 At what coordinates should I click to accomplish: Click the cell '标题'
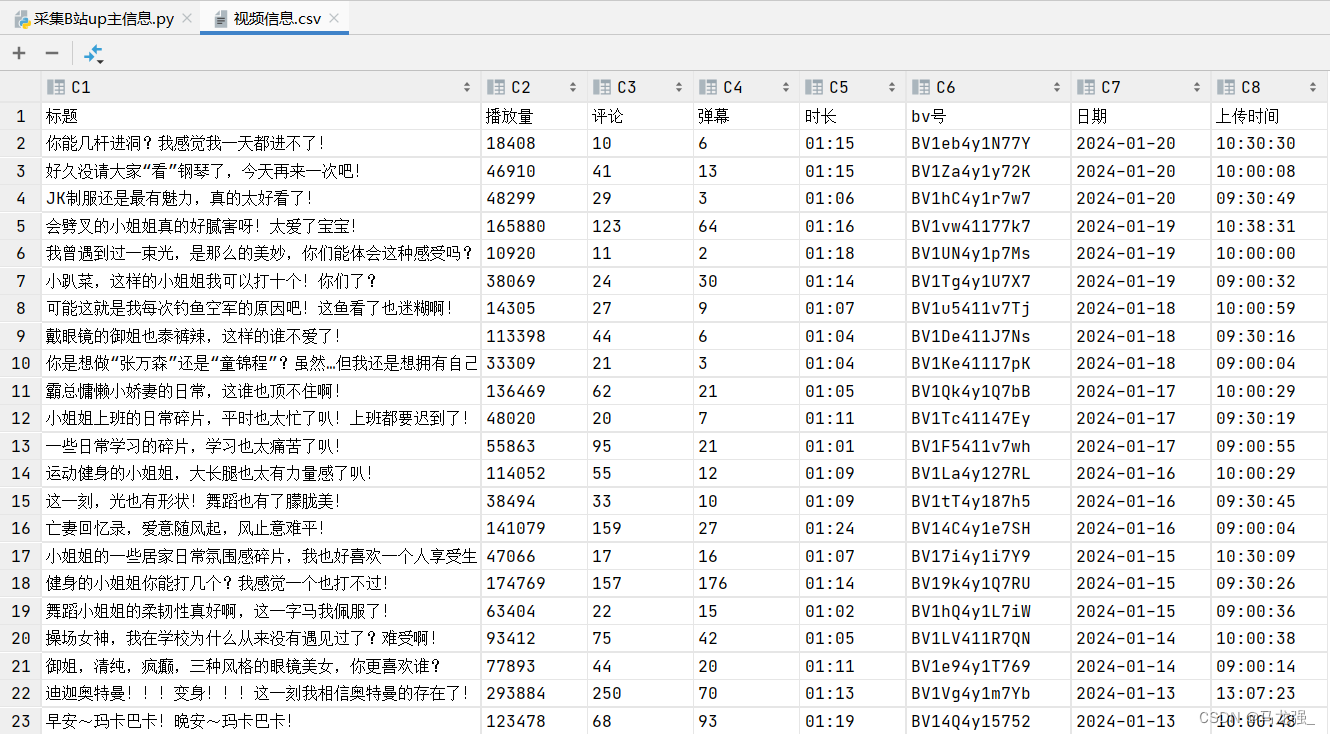[x=261, y=116]
